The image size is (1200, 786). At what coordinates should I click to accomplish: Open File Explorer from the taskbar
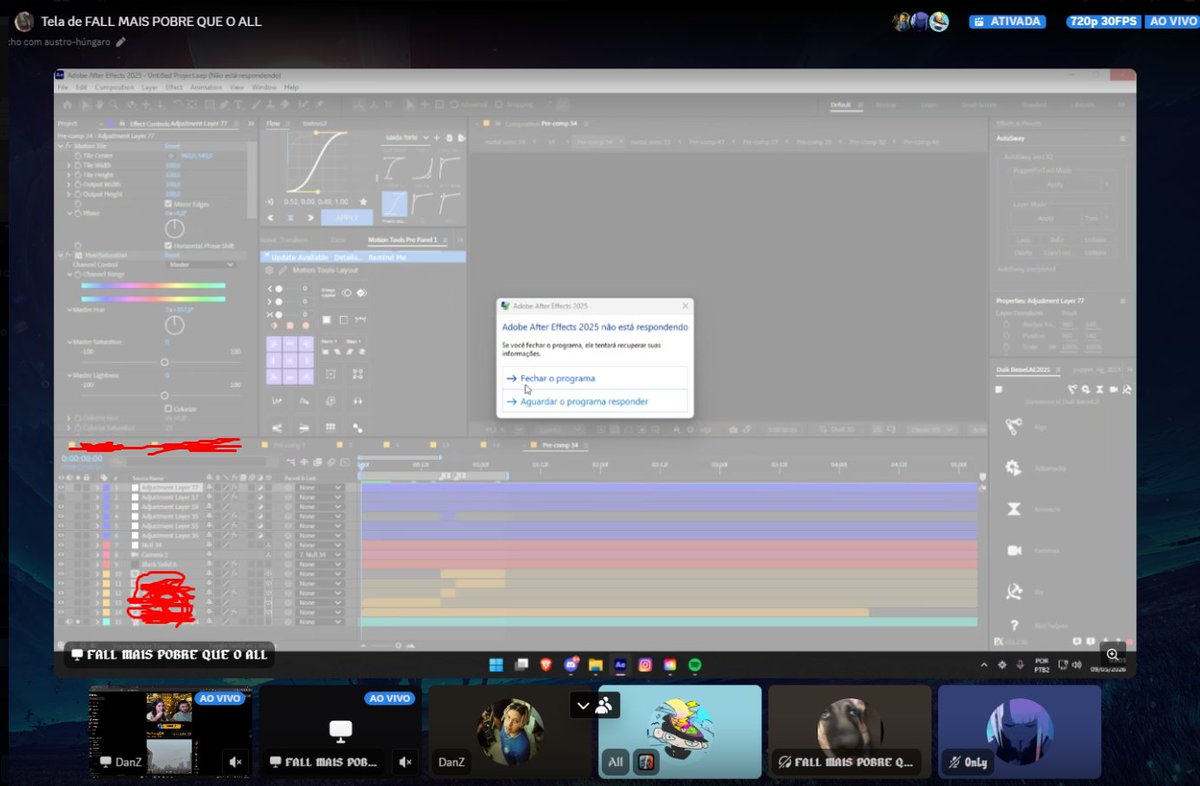(x=596, y=664)
